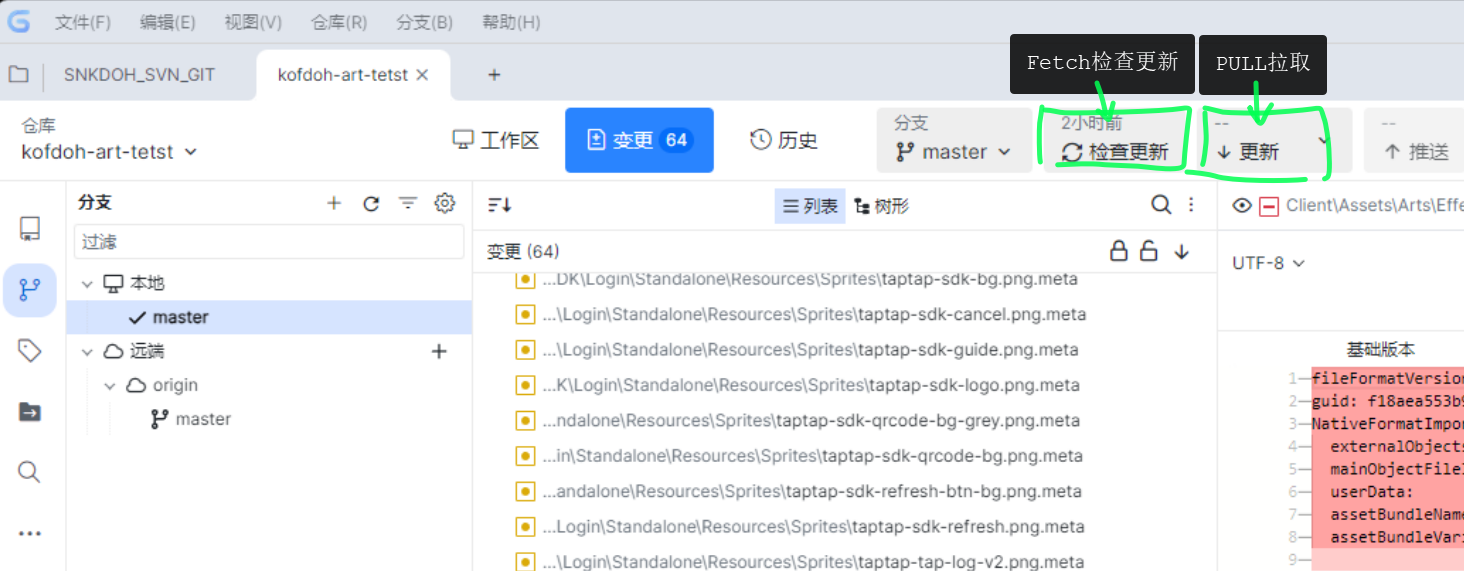Switch to SNKDOH_SVN_GIT tab
The image size is (1464, 571).
click(x=139, y=75)
